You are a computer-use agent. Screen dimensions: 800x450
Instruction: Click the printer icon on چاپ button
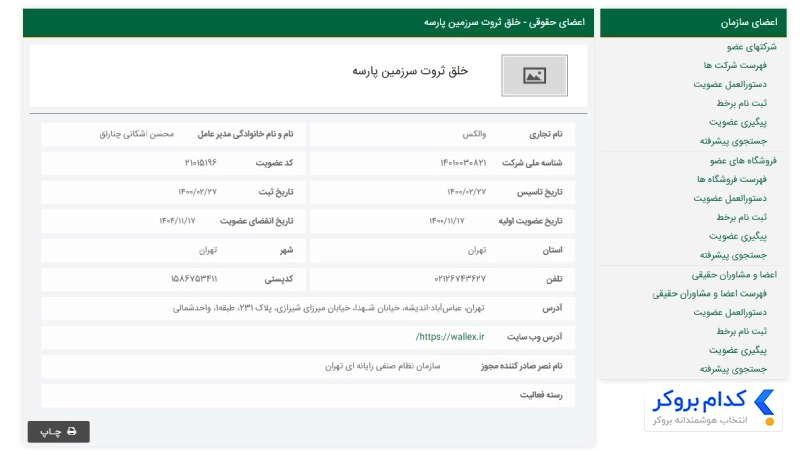(71, 431)
